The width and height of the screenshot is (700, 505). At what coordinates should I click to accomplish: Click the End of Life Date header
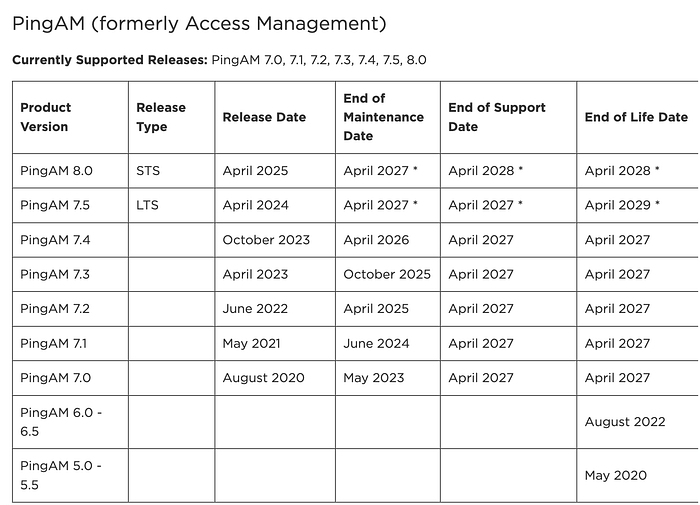(x=636, y=117)
